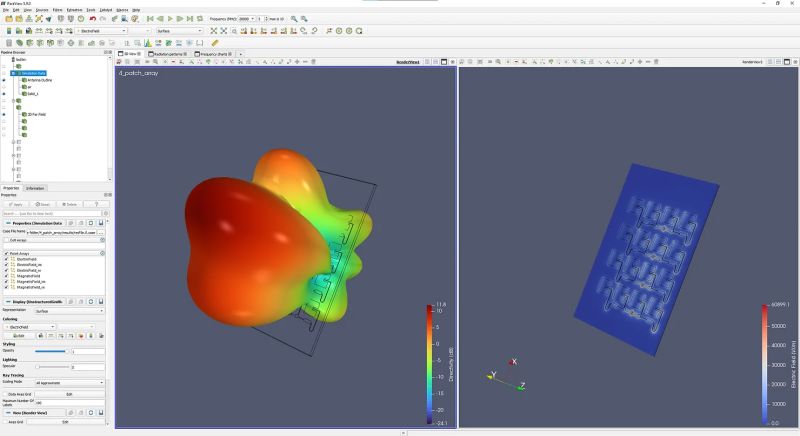
Task: Click the browse button beside Case File Name
Action: (101, 232)
